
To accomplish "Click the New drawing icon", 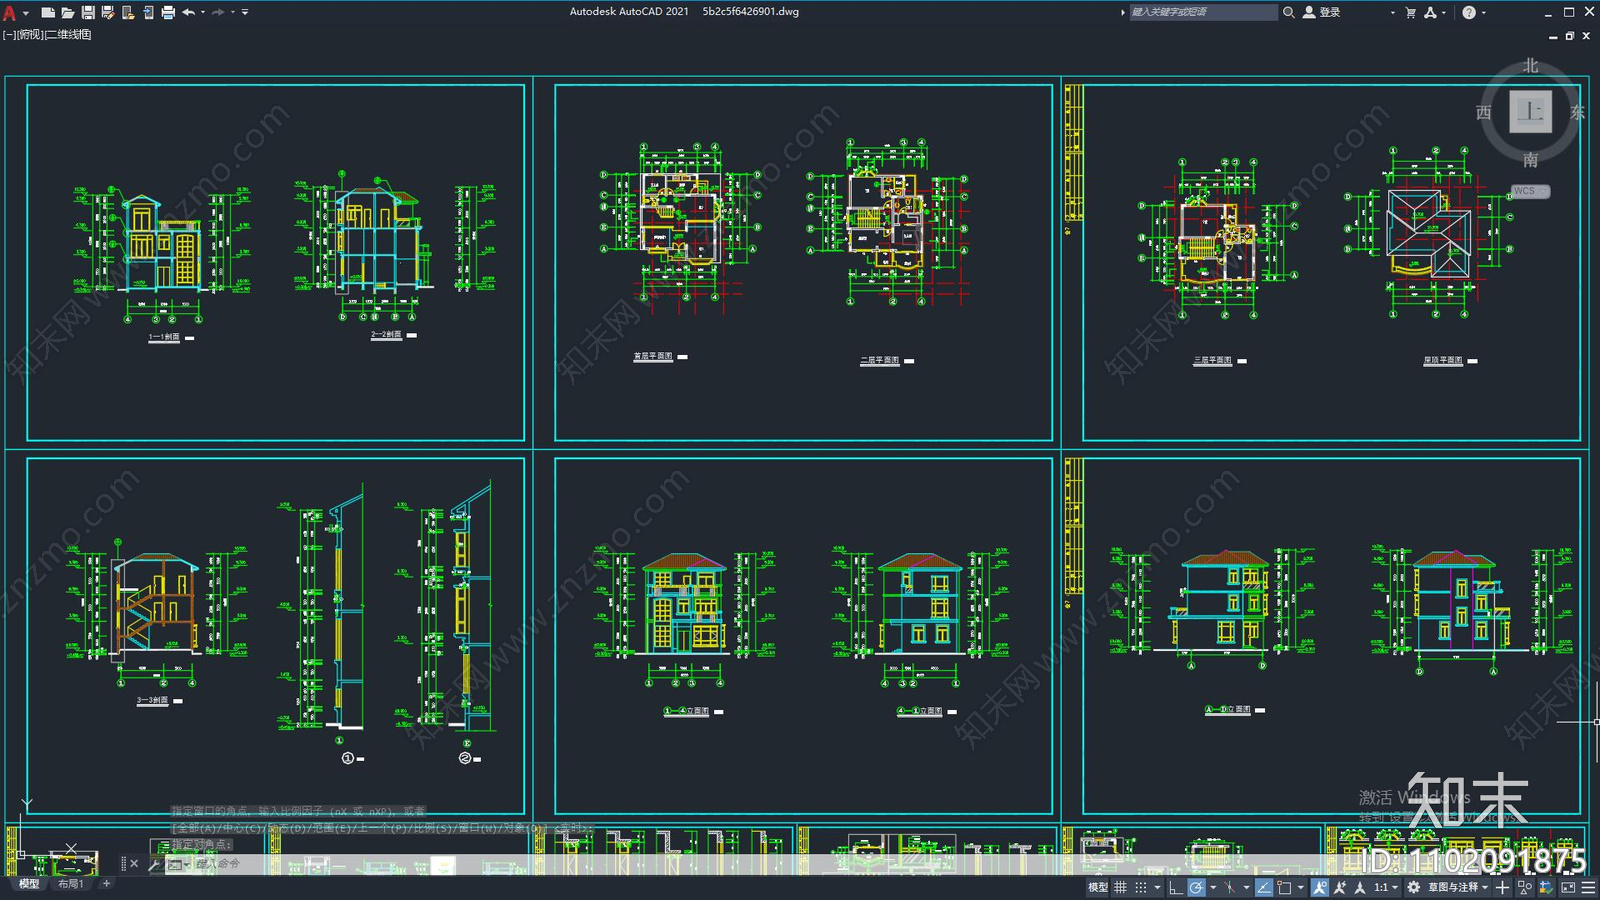I will 47,12.
